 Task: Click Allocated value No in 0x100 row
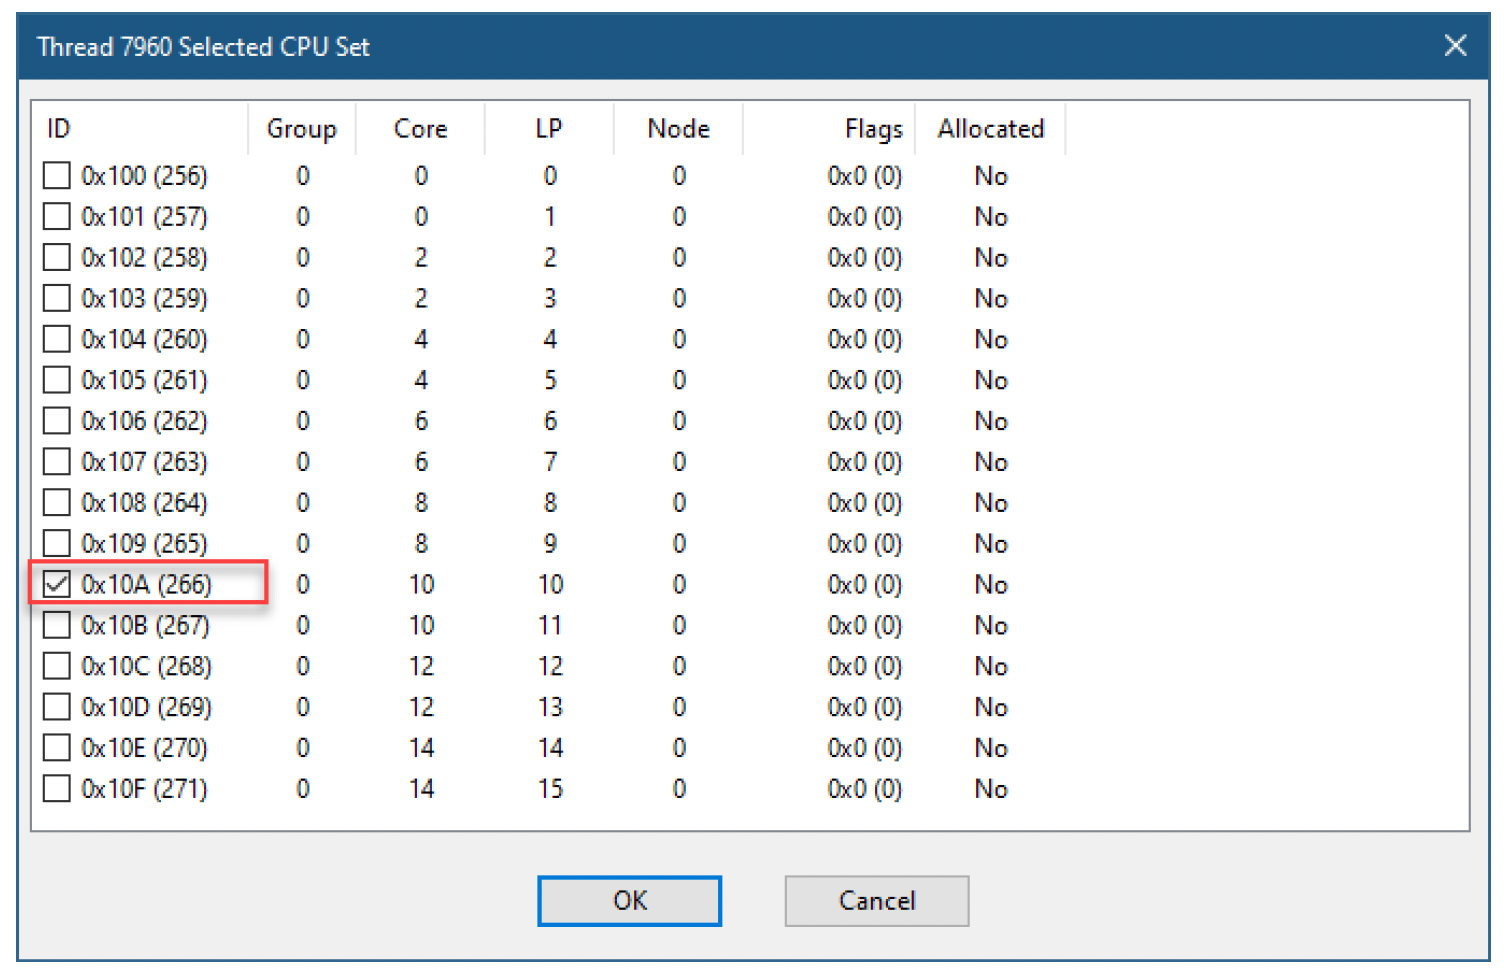991,176
